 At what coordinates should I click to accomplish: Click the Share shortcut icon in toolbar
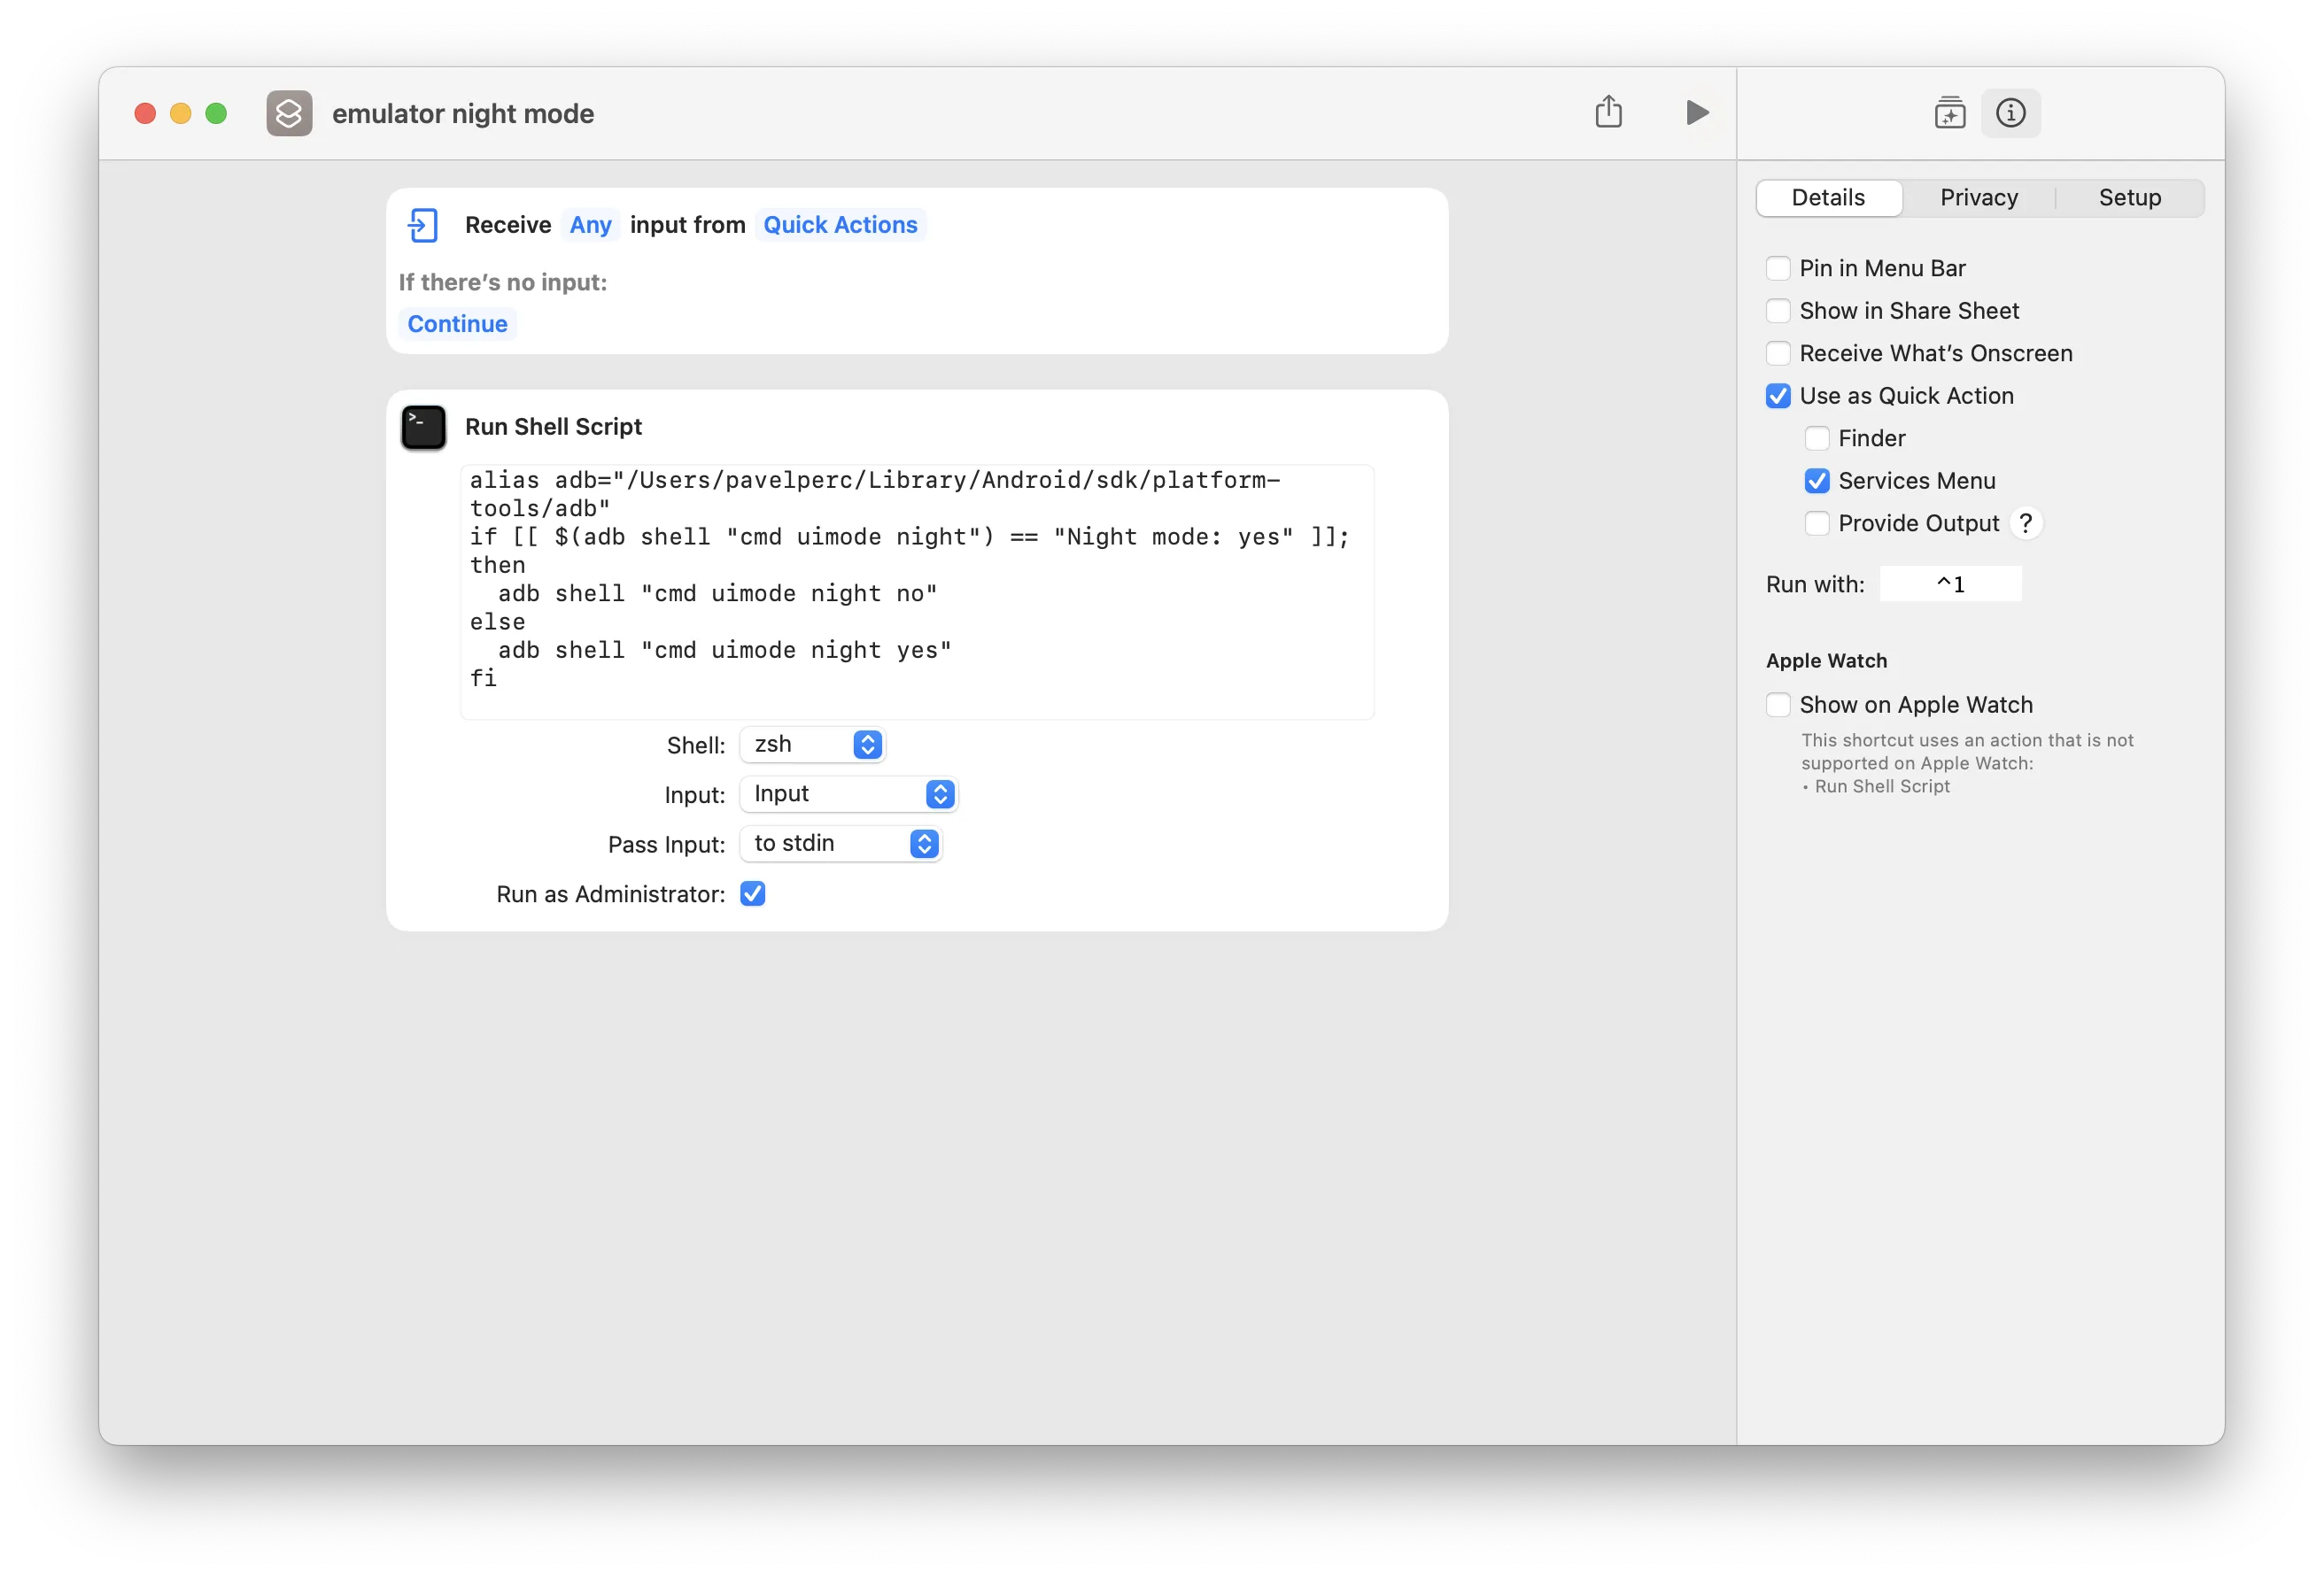pos(1608,112)
